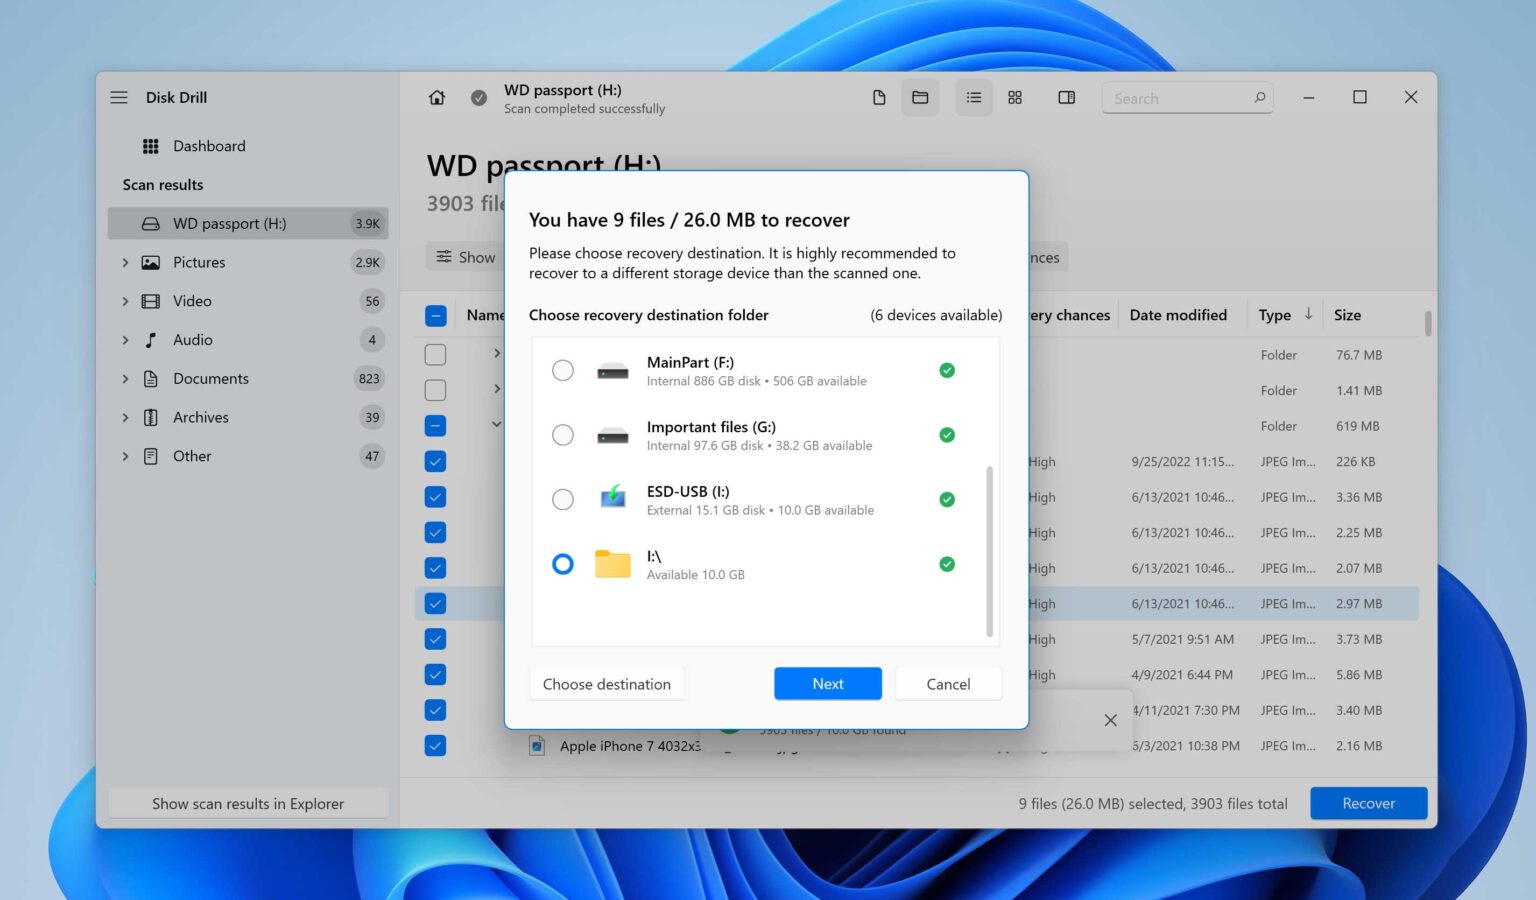Select the Video category in the sidebar
Viewport: 1536px width, 900px height.
pyautogui.click(x=192, y=301)
